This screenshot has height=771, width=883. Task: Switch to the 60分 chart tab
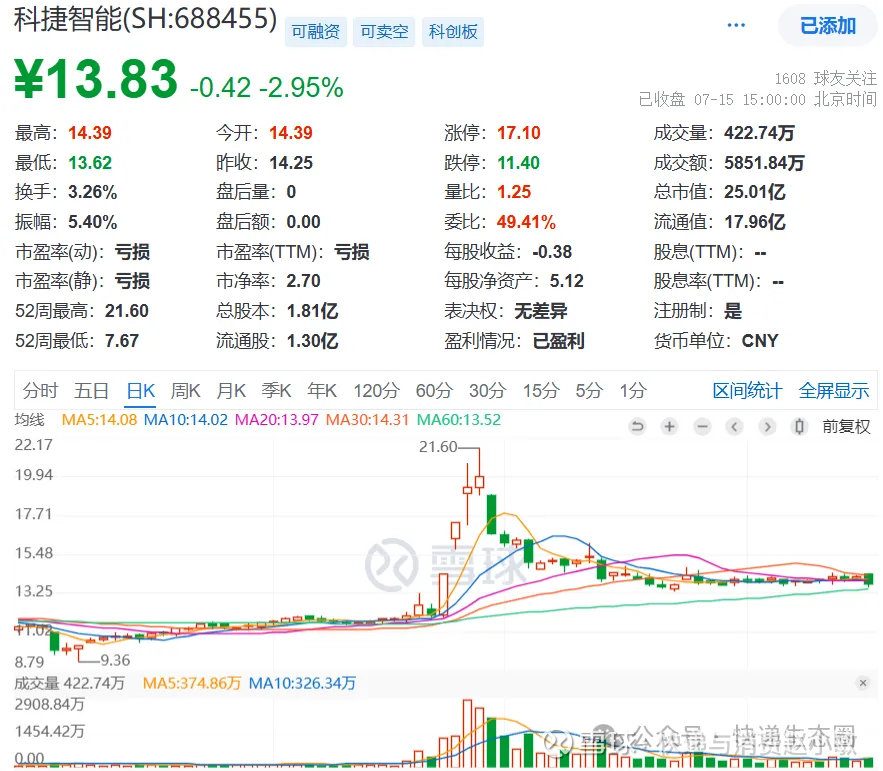(x=434, y=390)
